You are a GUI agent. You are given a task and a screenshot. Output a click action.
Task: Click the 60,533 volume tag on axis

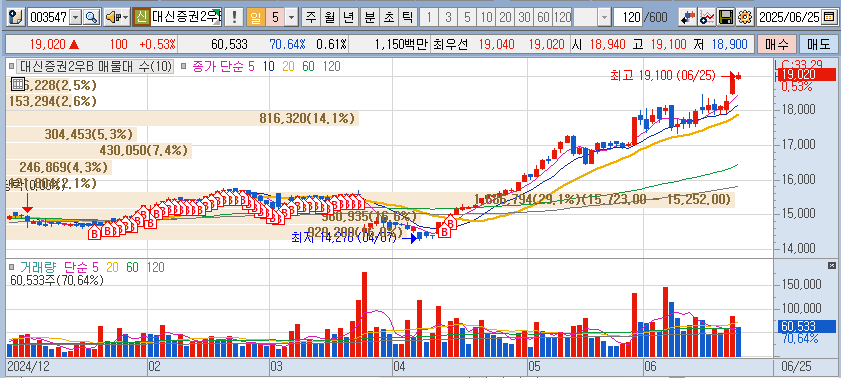pyautogui.click(x=807, y=326)
